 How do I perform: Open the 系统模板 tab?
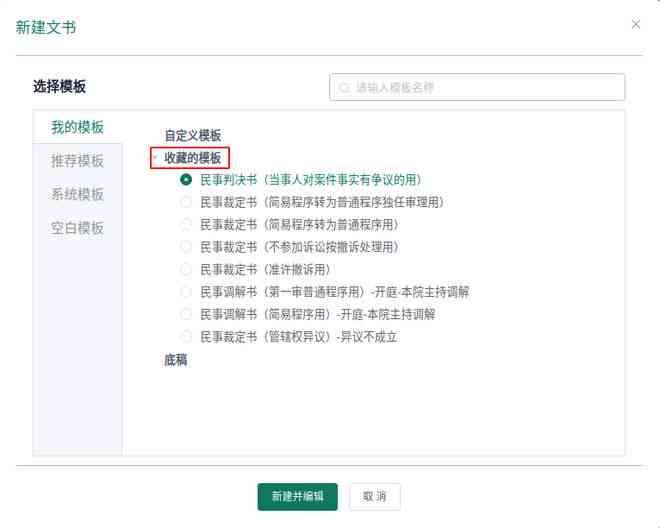(77, 194)
